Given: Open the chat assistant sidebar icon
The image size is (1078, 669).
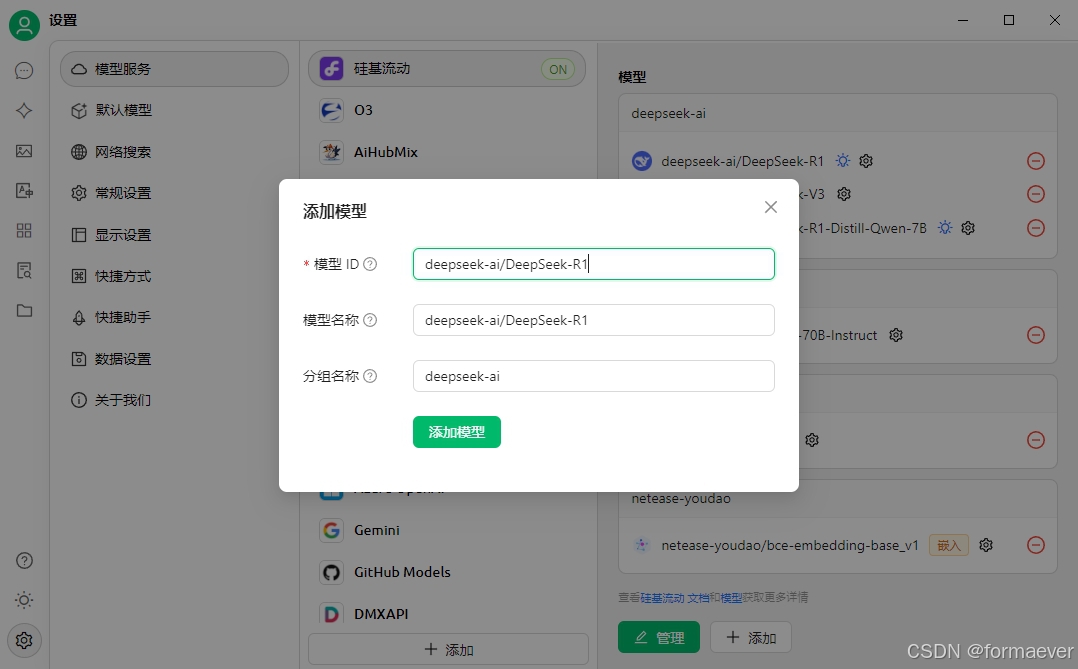Looking at the screenshot, I should (24, 71).
